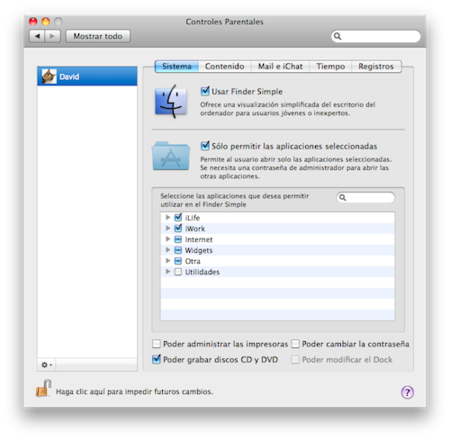
Task: Toggle Sólo permitir las aplicaciones seleccionadas checkbox
Action: [205, 146]
